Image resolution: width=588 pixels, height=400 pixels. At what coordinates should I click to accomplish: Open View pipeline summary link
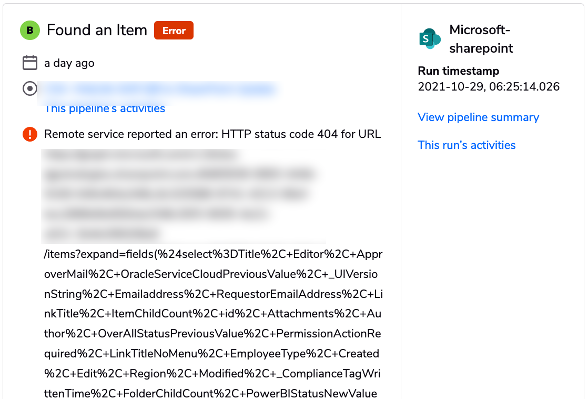pyautogui.click(x=478, y=117)
